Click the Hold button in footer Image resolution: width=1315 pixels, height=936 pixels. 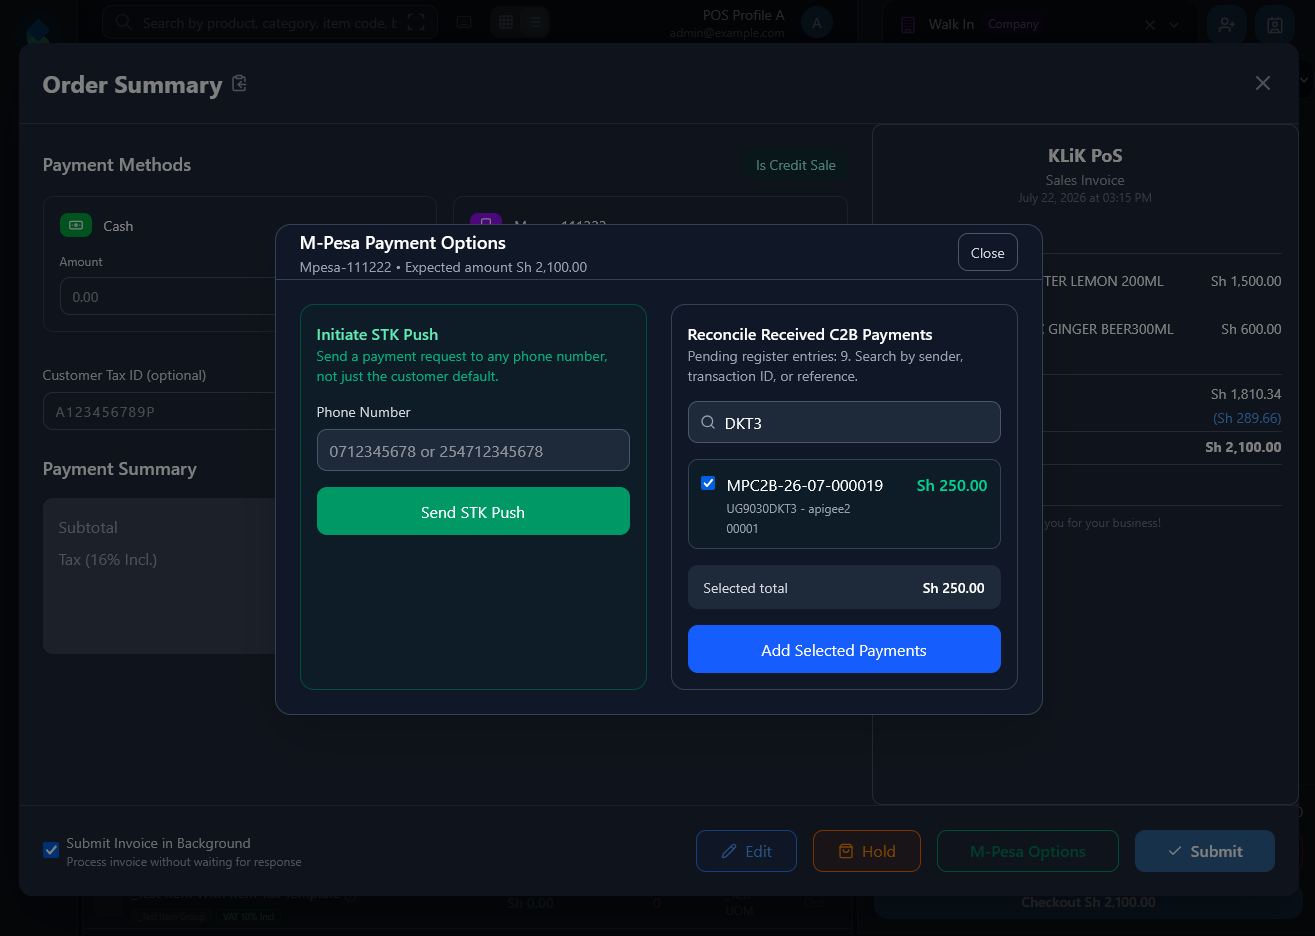click(x=866, y=851)
